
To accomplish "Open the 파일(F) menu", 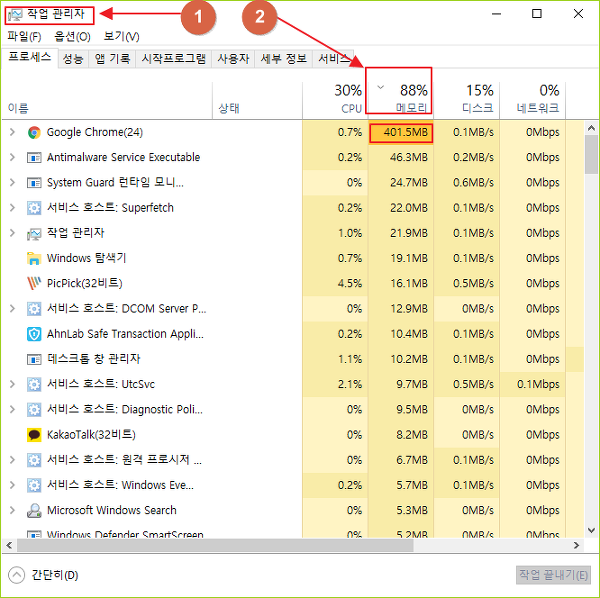I will (x=24, y=36).
